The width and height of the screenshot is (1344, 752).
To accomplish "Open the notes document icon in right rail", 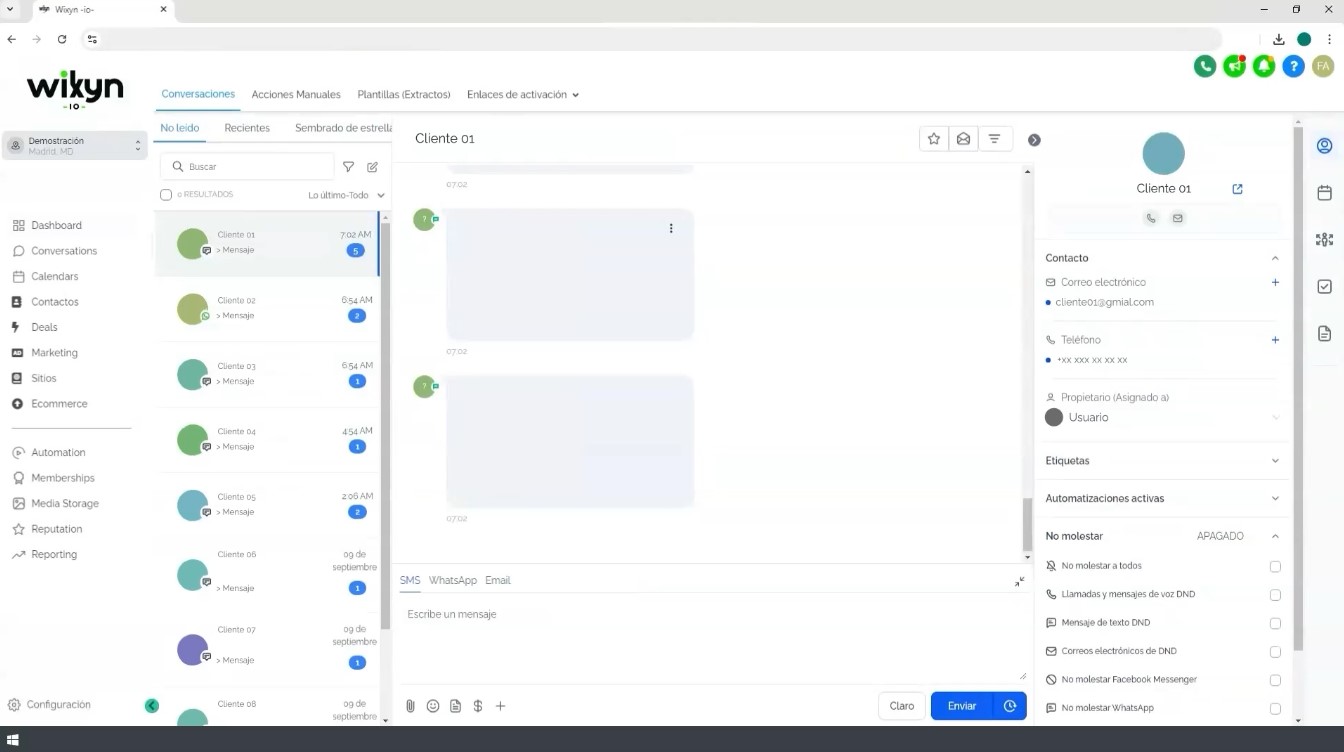I will [x=1324, y=334].
